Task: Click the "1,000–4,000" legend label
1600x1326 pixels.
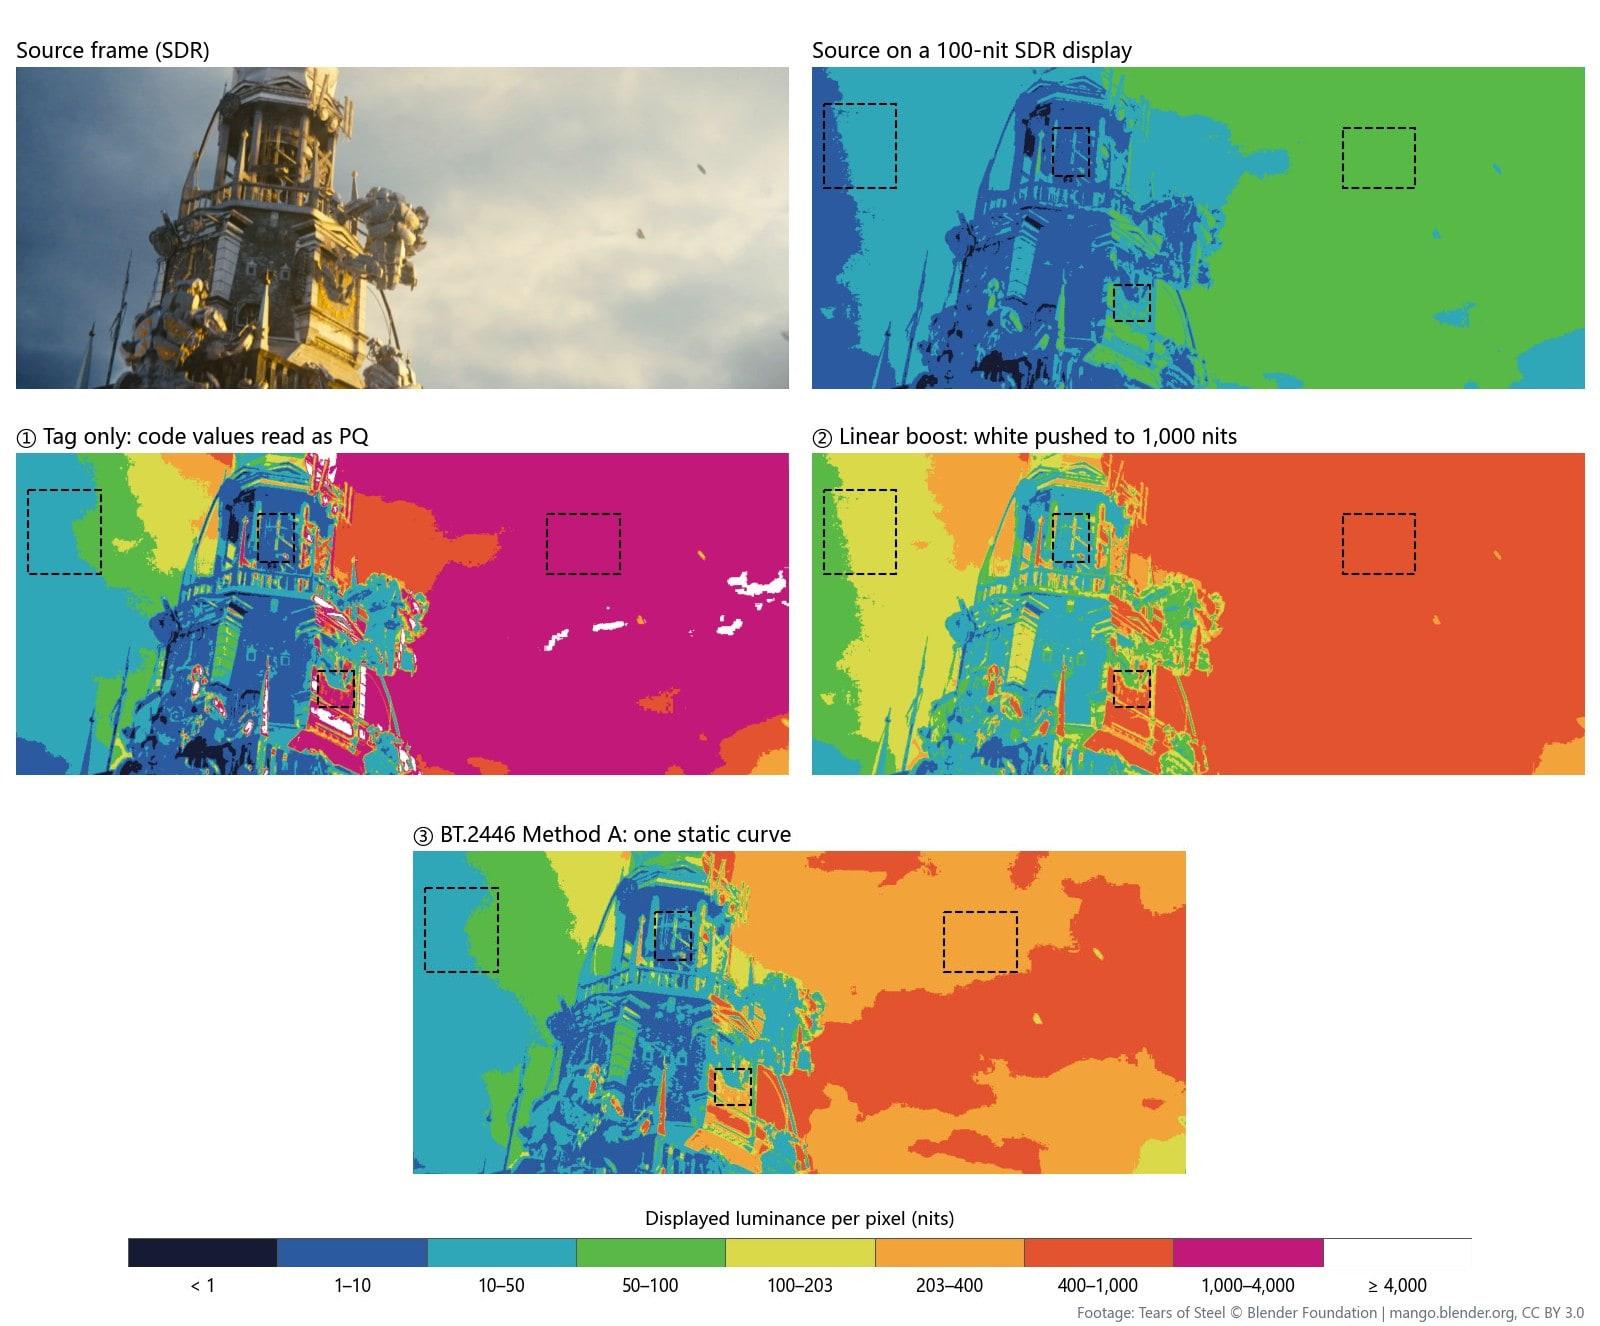Action: 1248,1285
